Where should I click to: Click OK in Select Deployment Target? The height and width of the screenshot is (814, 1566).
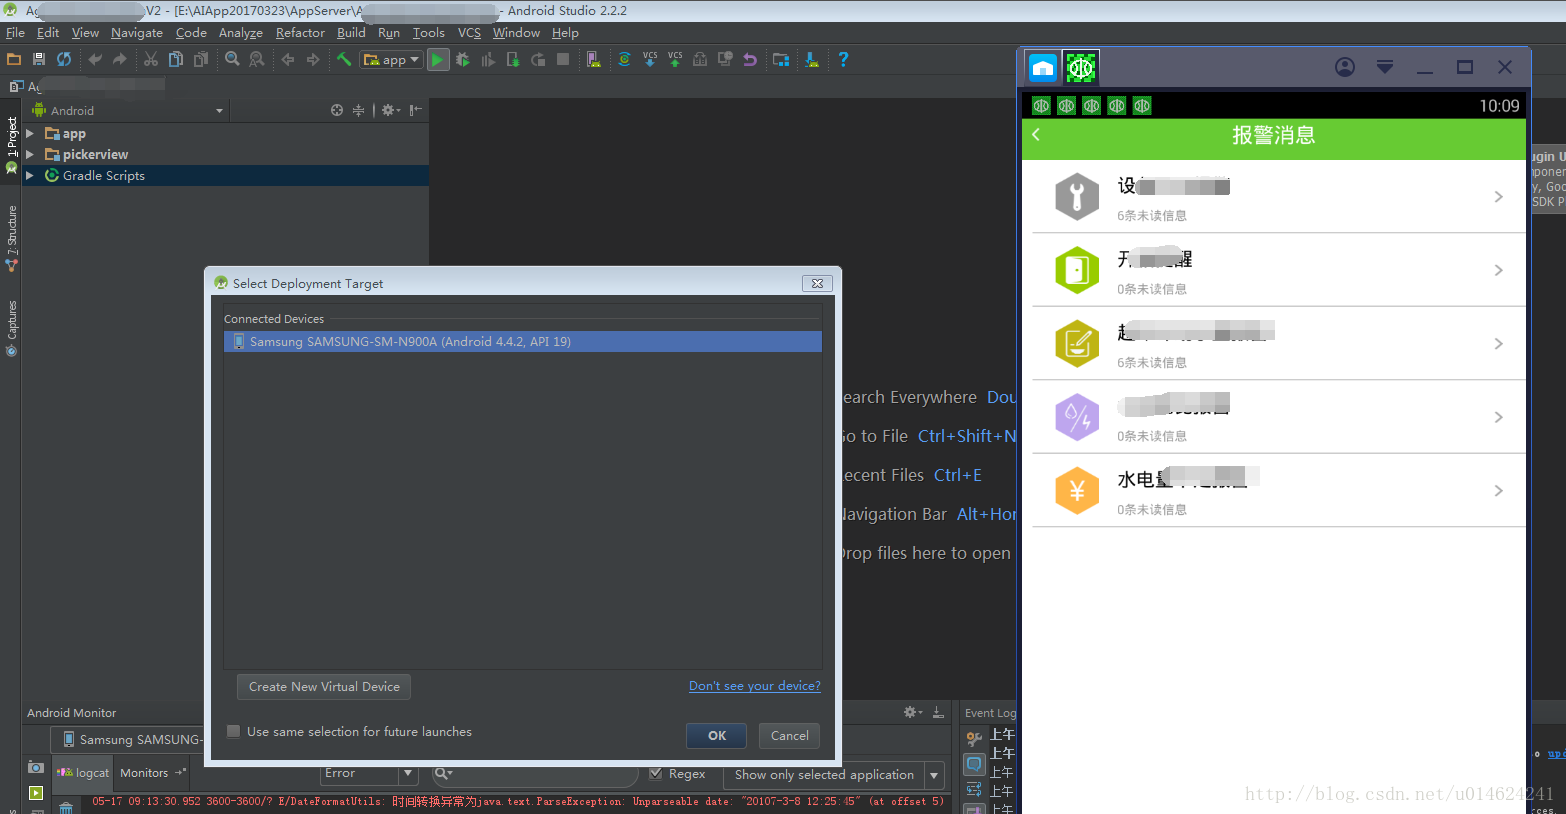(x=717, y=736)
